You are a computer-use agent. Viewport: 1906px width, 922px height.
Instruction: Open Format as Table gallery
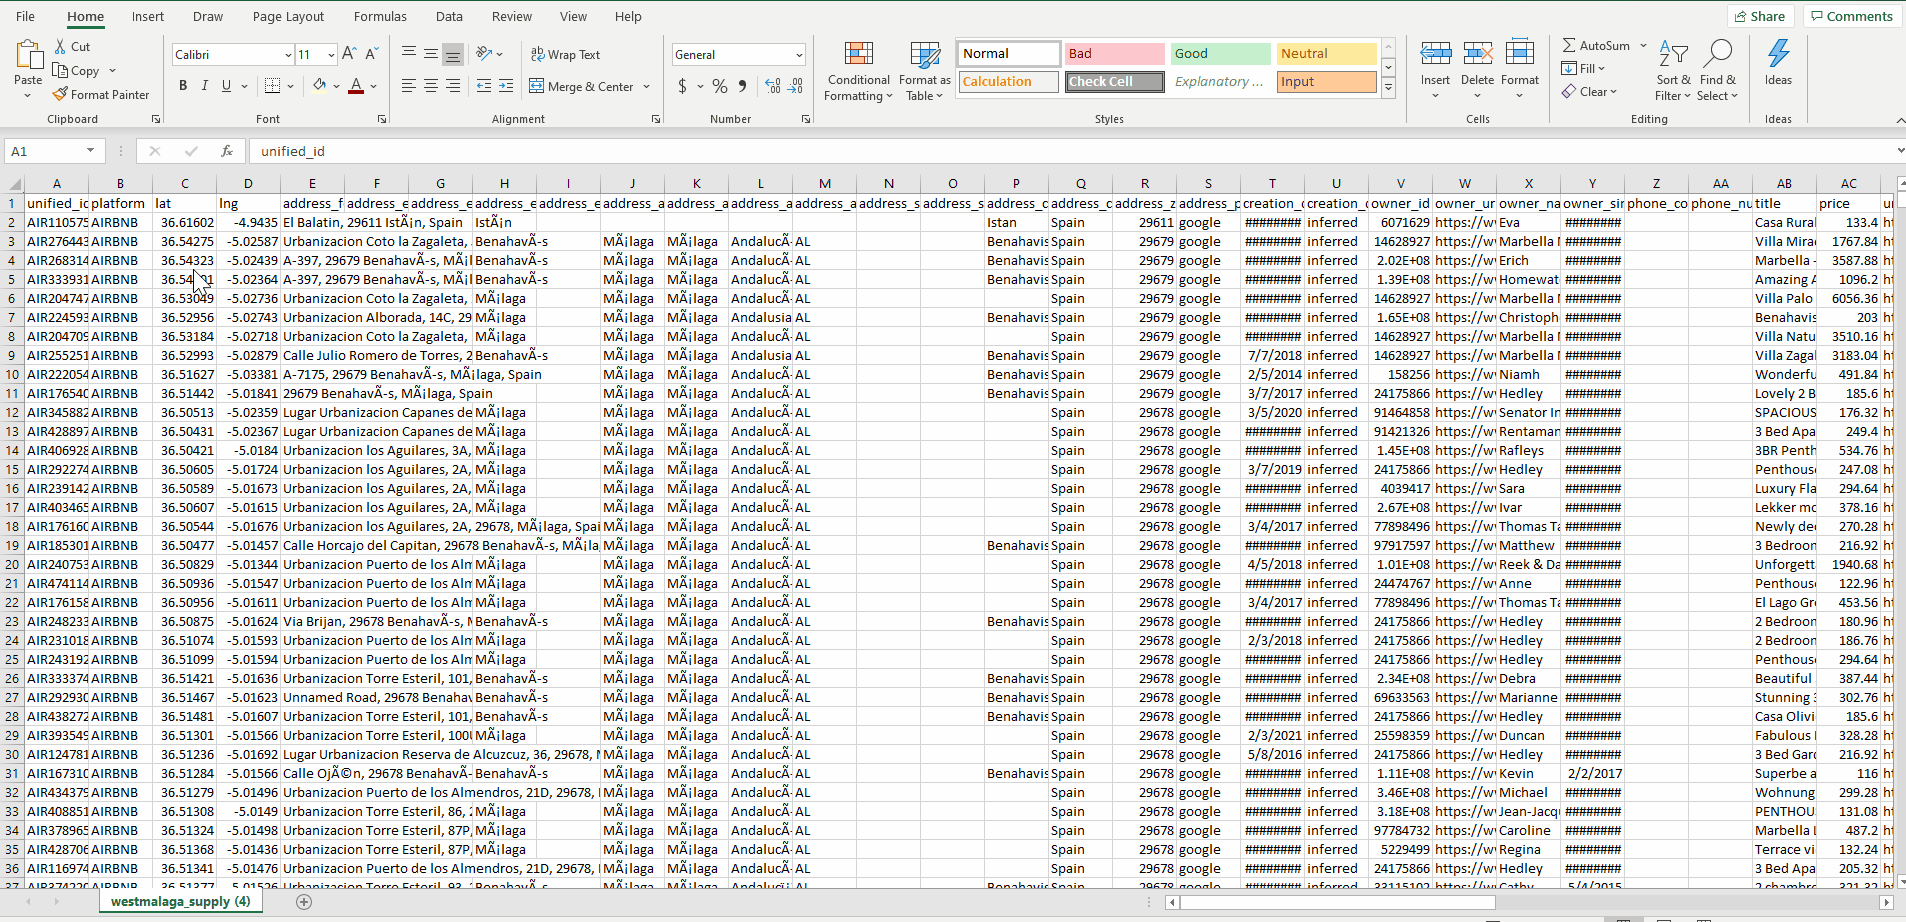(x=925, y=70)
